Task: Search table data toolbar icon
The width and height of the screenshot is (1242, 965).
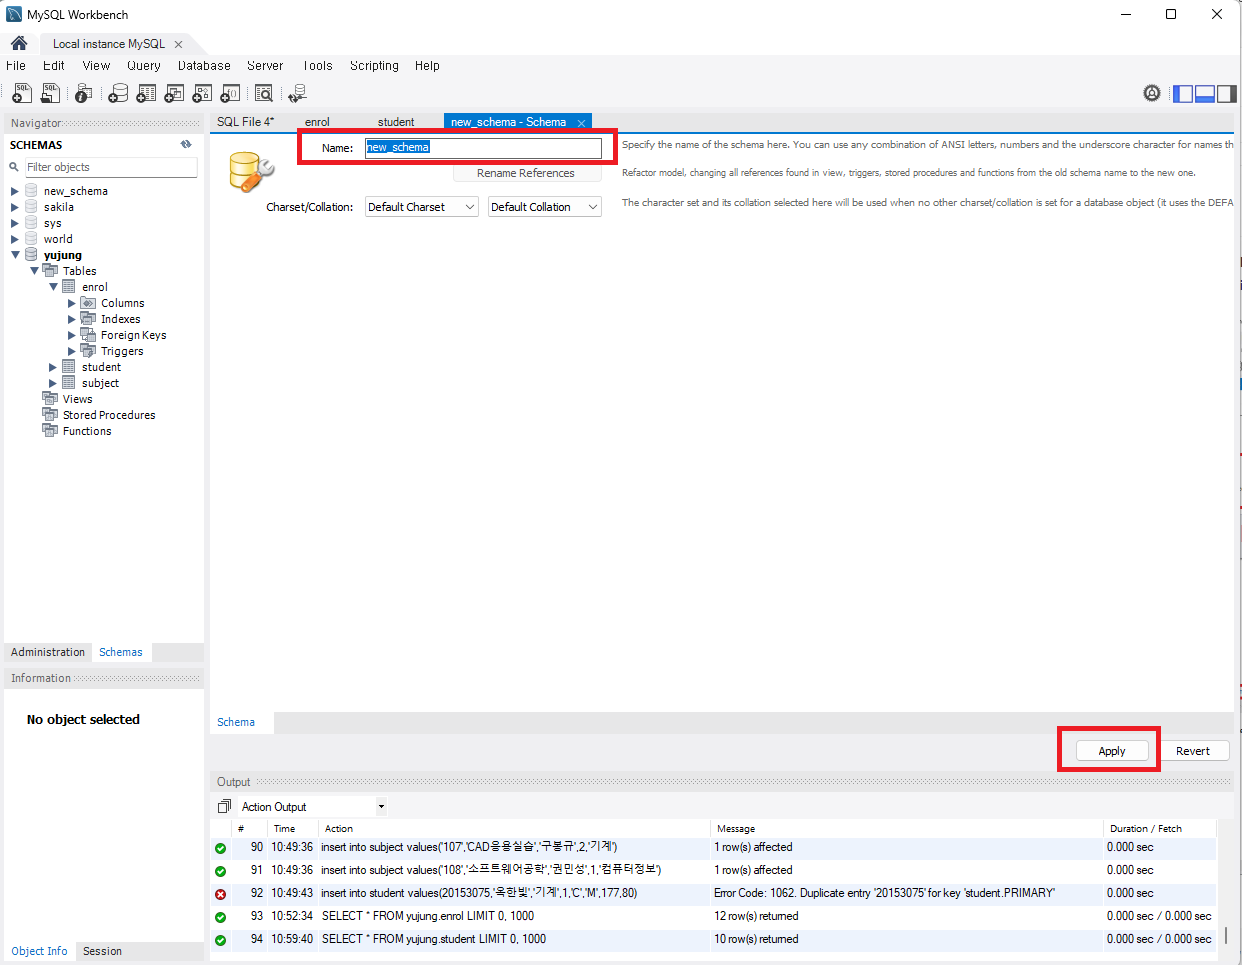Action: coord(264,93)
